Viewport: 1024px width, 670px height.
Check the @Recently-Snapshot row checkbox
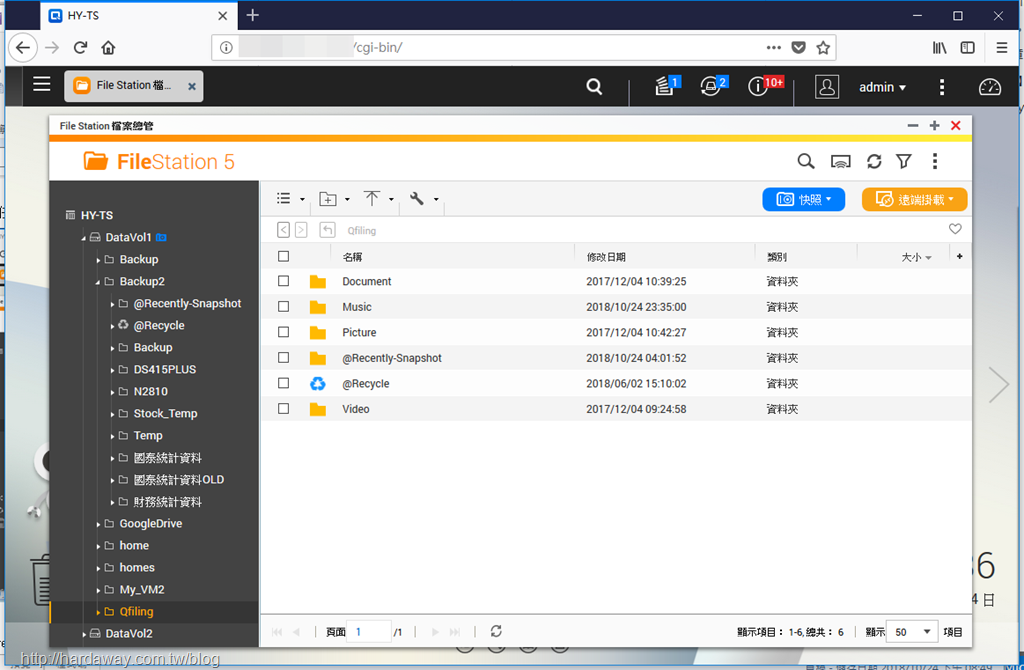283,357
